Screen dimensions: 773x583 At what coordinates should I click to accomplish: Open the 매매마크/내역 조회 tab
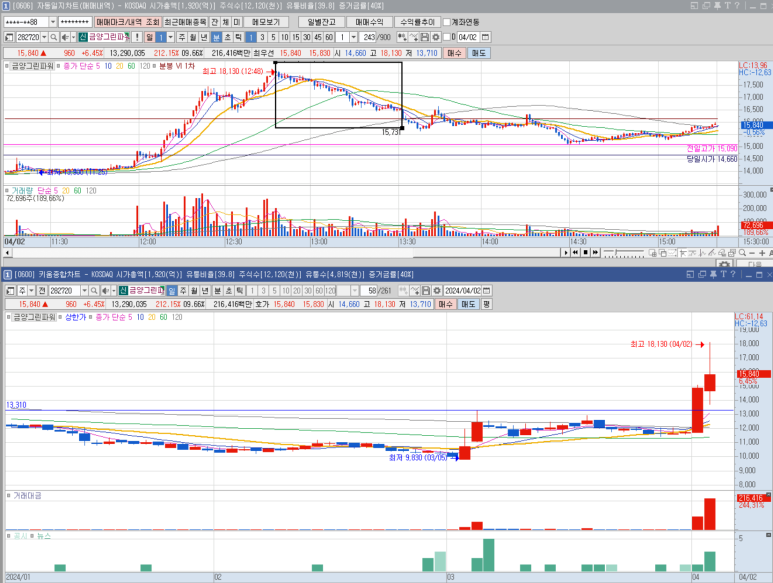tap(128, 22)
